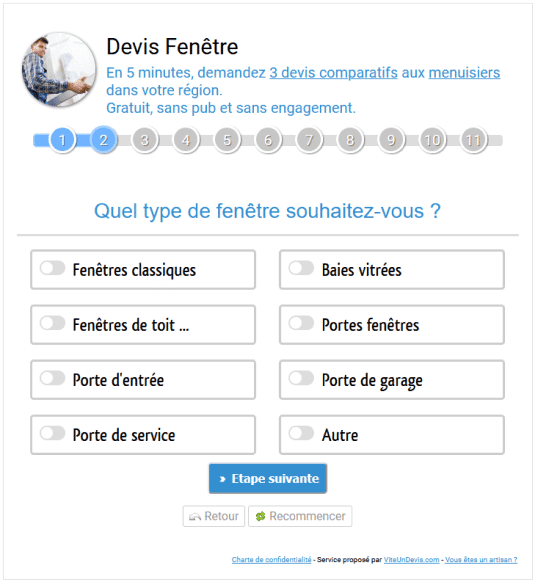The height and width of the screenshot is (584, 538).
Task: Switch on Fenêtres de toit toggle
Action: (53, 323)
